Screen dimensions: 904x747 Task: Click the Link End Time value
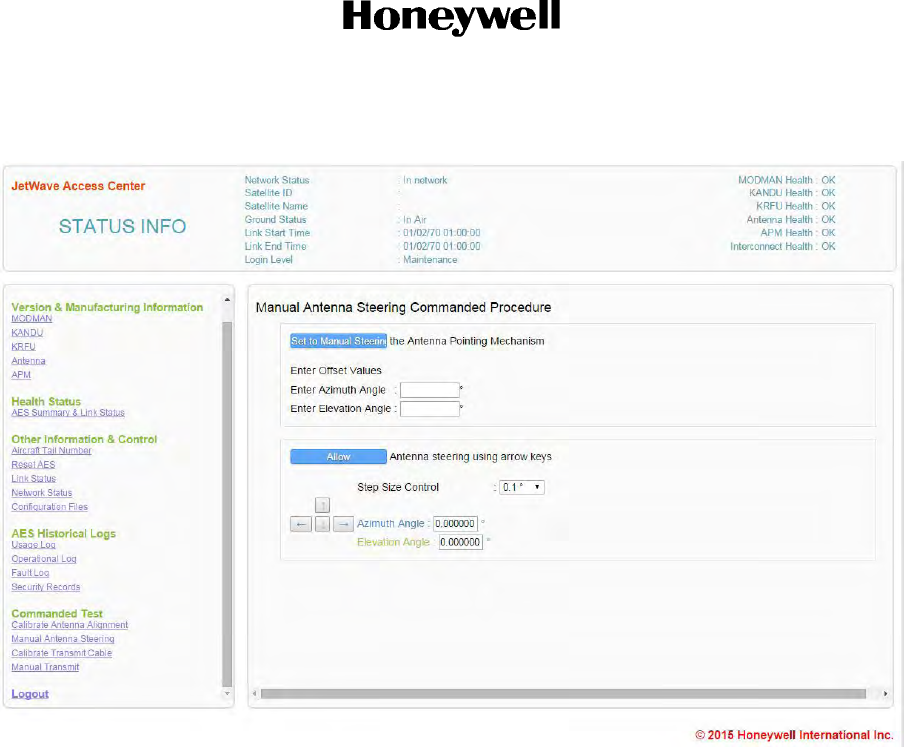click(x=442, y=246)
